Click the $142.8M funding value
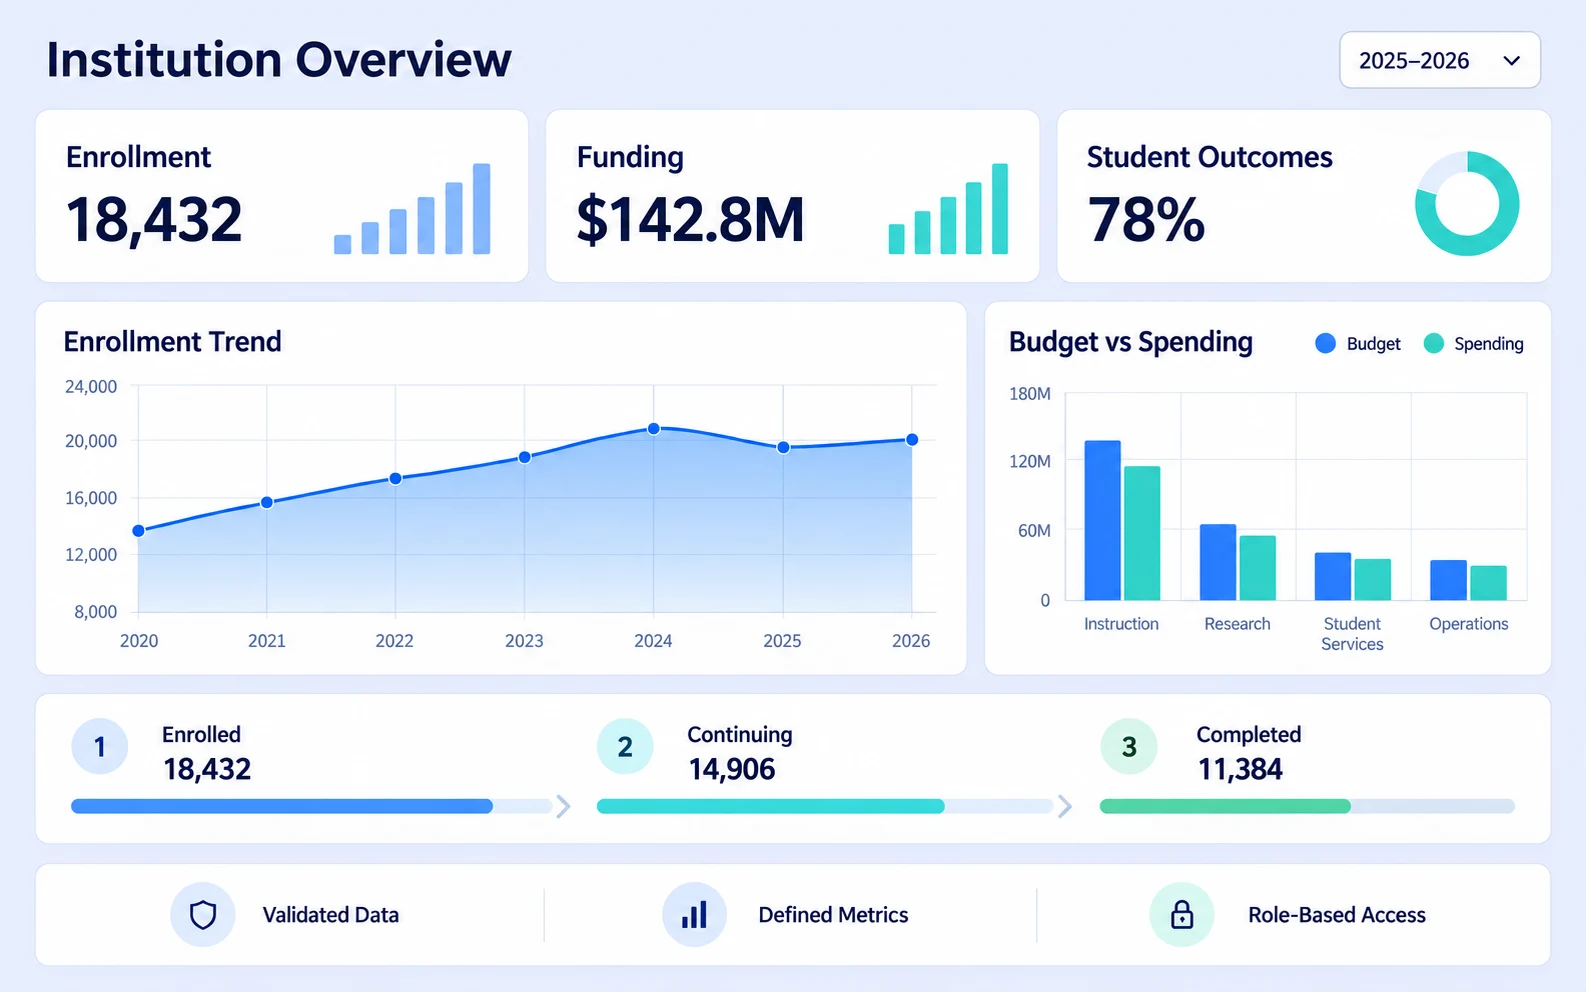Screen dimensions: 1586x992 (690, 219)
